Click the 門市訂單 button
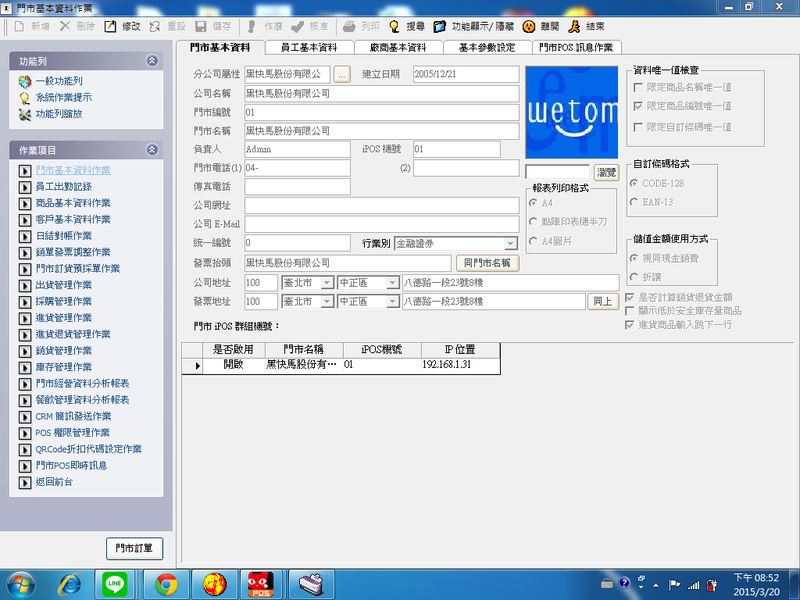This screenshot has height=600, width=800. pos(135,548)
